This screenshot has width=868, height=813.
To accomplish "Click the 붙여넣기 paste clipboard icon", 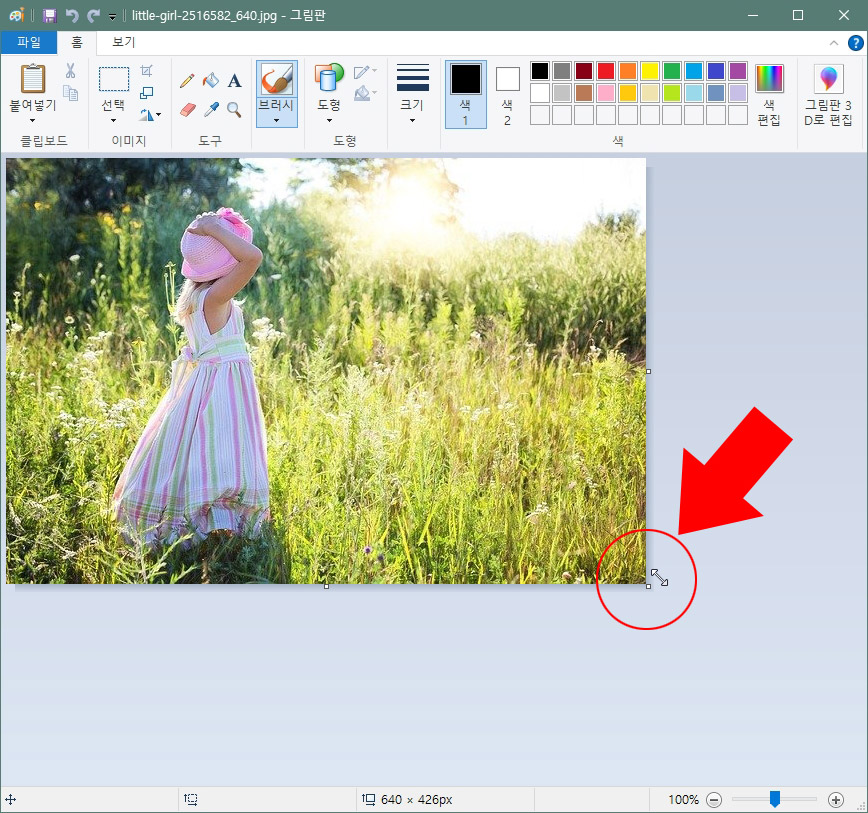I will click(33, 78).
